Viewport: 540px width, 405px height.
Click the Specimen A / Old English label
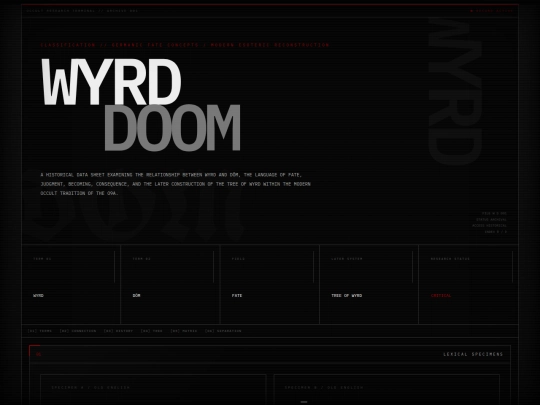[91, 387]
